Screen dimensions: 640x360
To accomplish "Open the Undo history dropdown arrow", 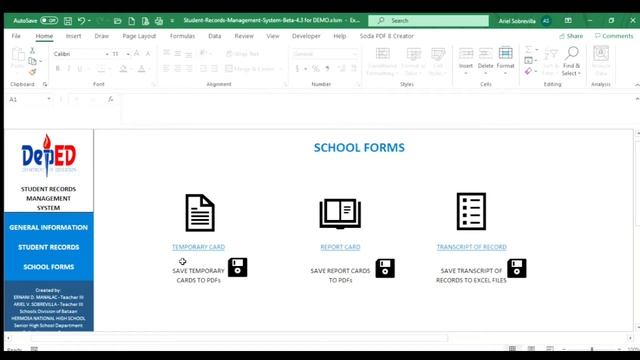I will point(89,20).
